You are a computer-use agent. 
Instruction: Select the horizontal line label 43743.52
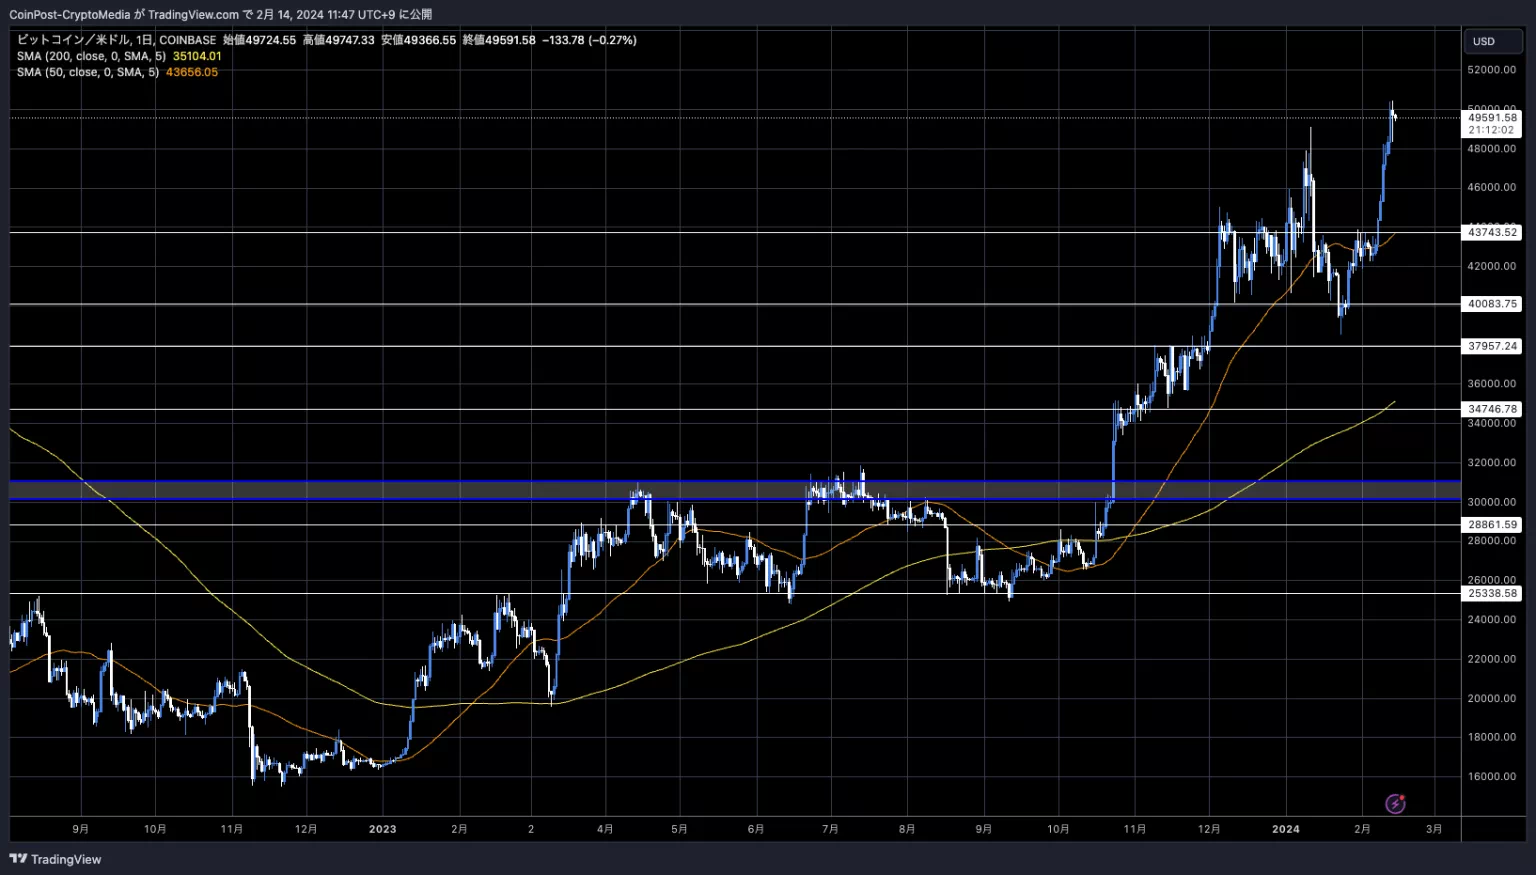[1493, 232]
